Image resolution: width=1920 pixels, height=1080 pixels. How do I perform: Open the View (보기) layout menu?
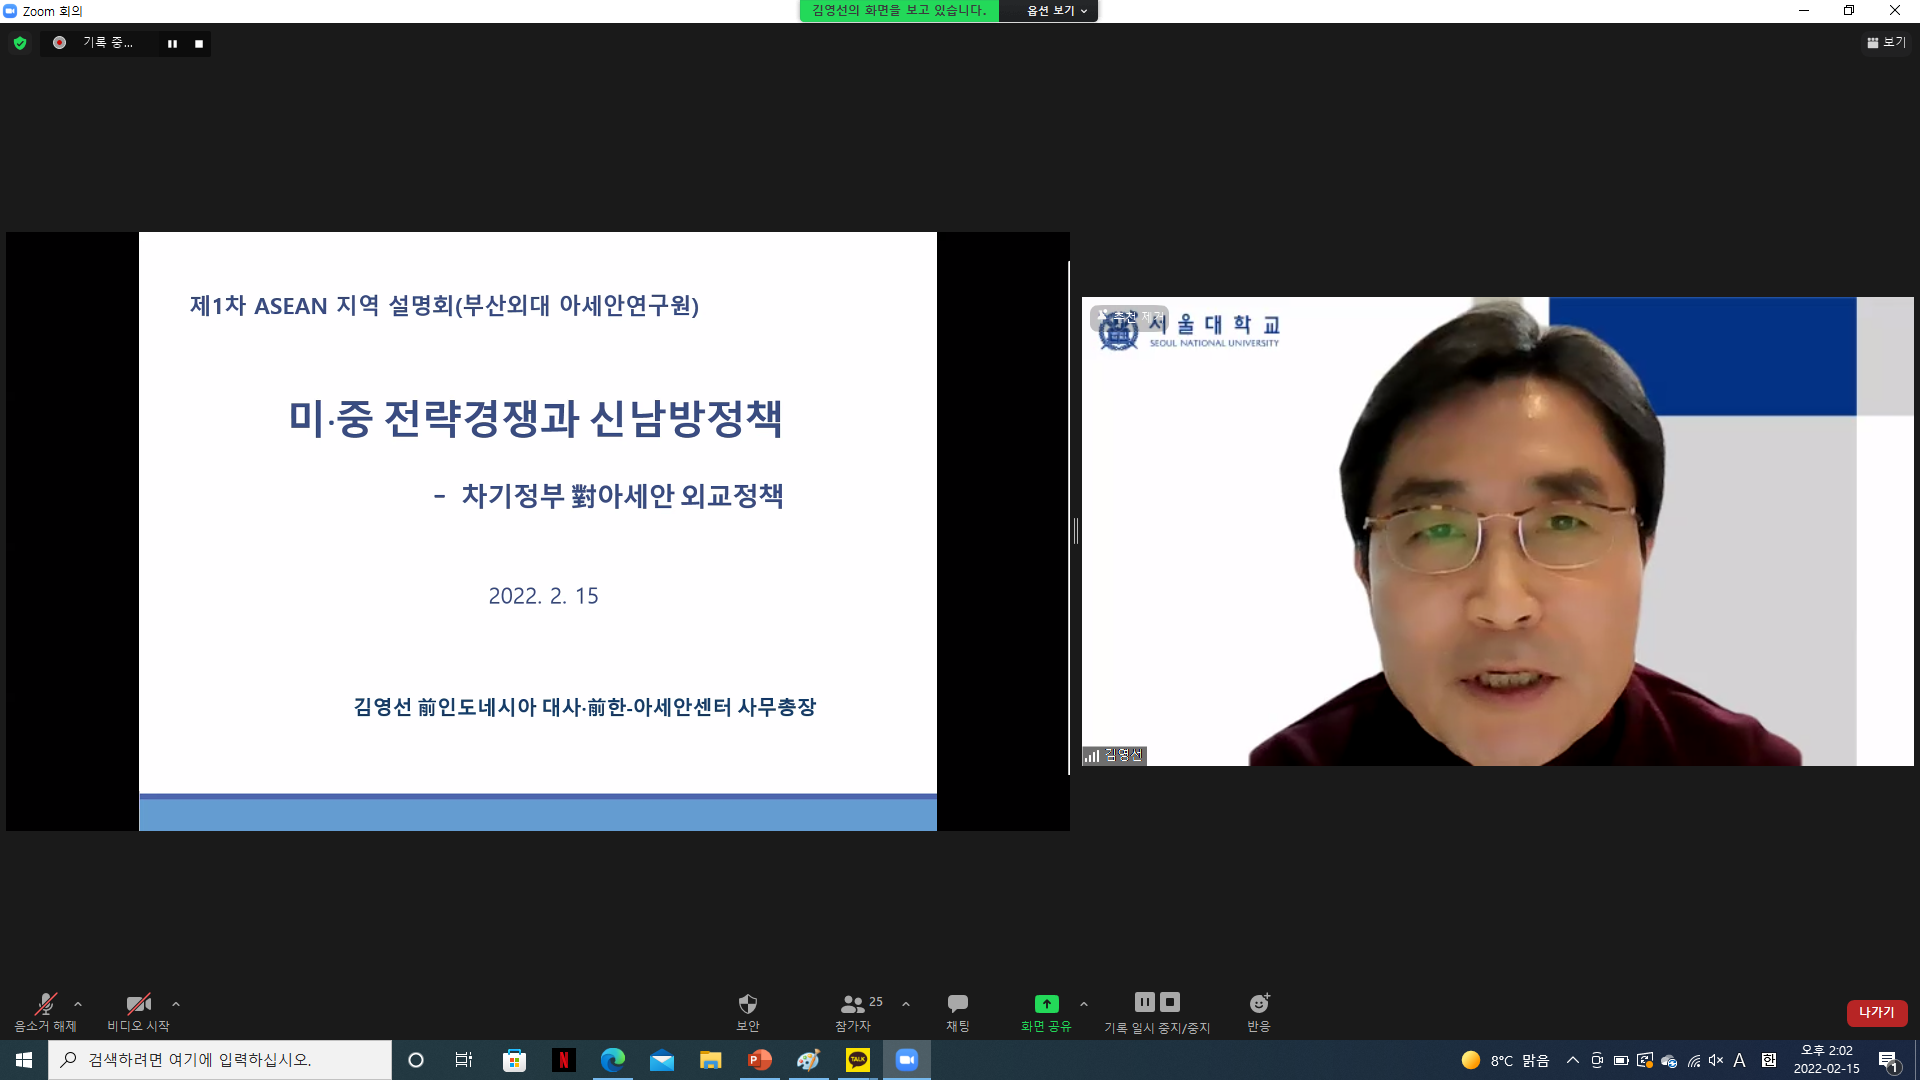coord(1886,43)
